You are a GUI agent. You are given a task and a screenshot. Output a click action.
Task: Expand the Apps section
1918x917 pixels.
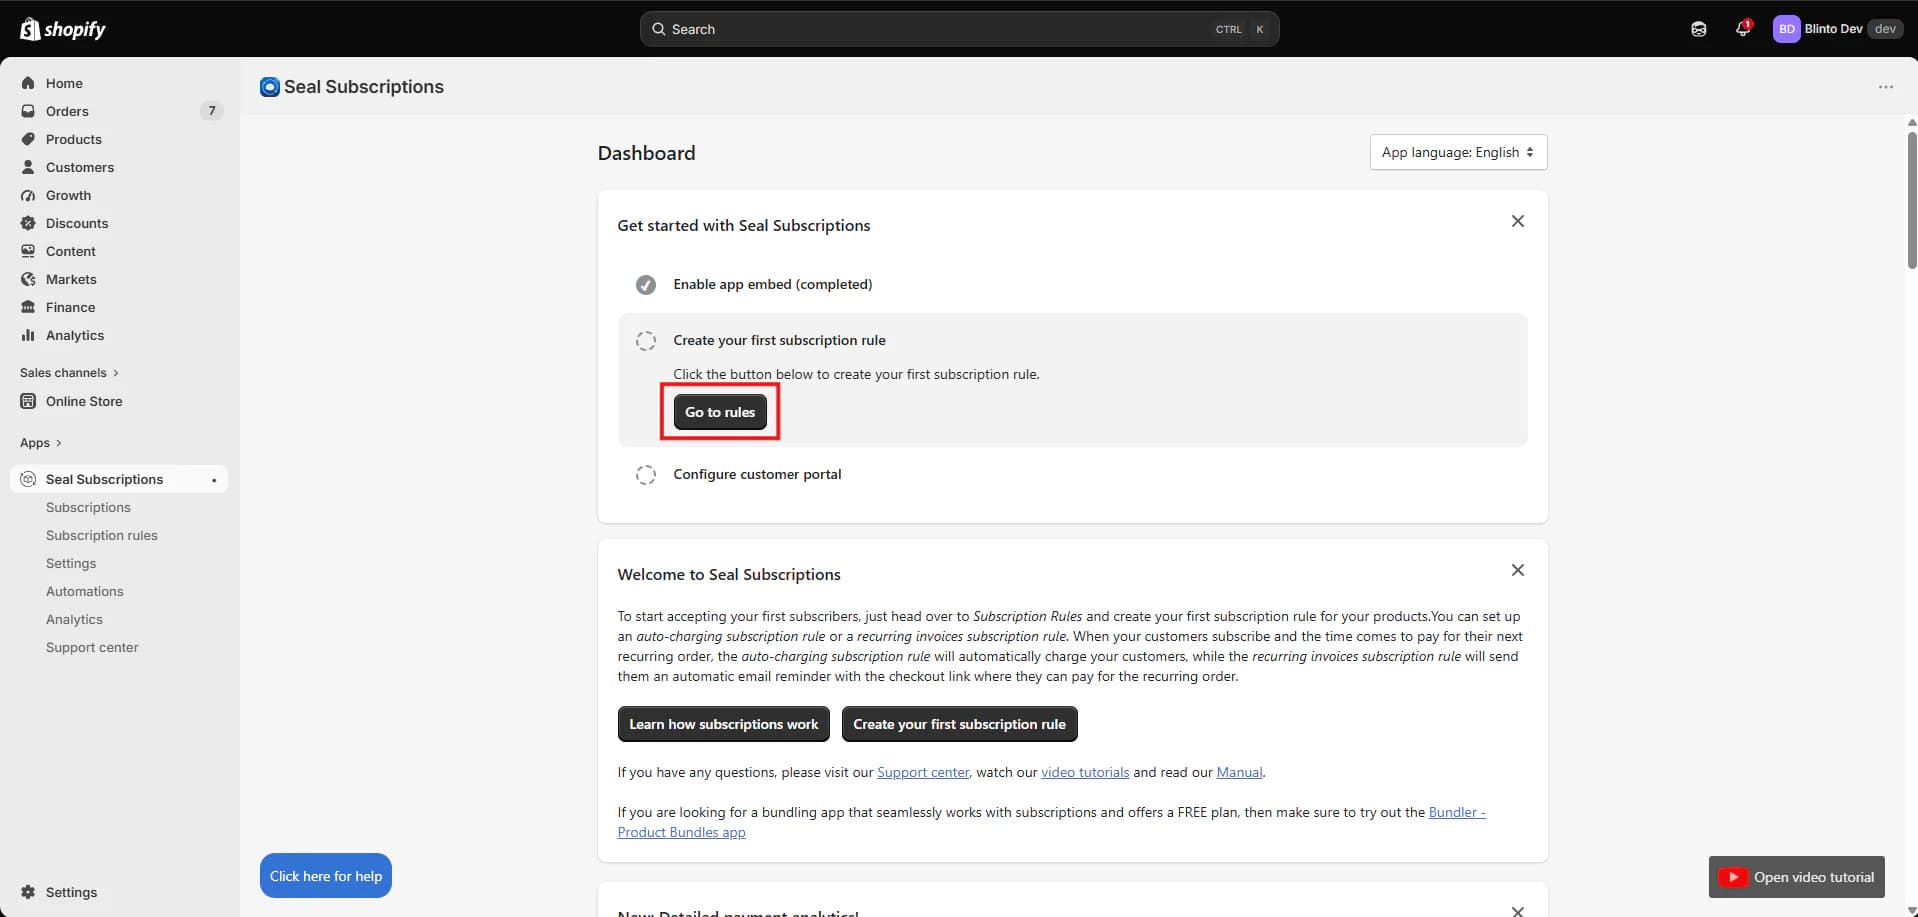41,443
